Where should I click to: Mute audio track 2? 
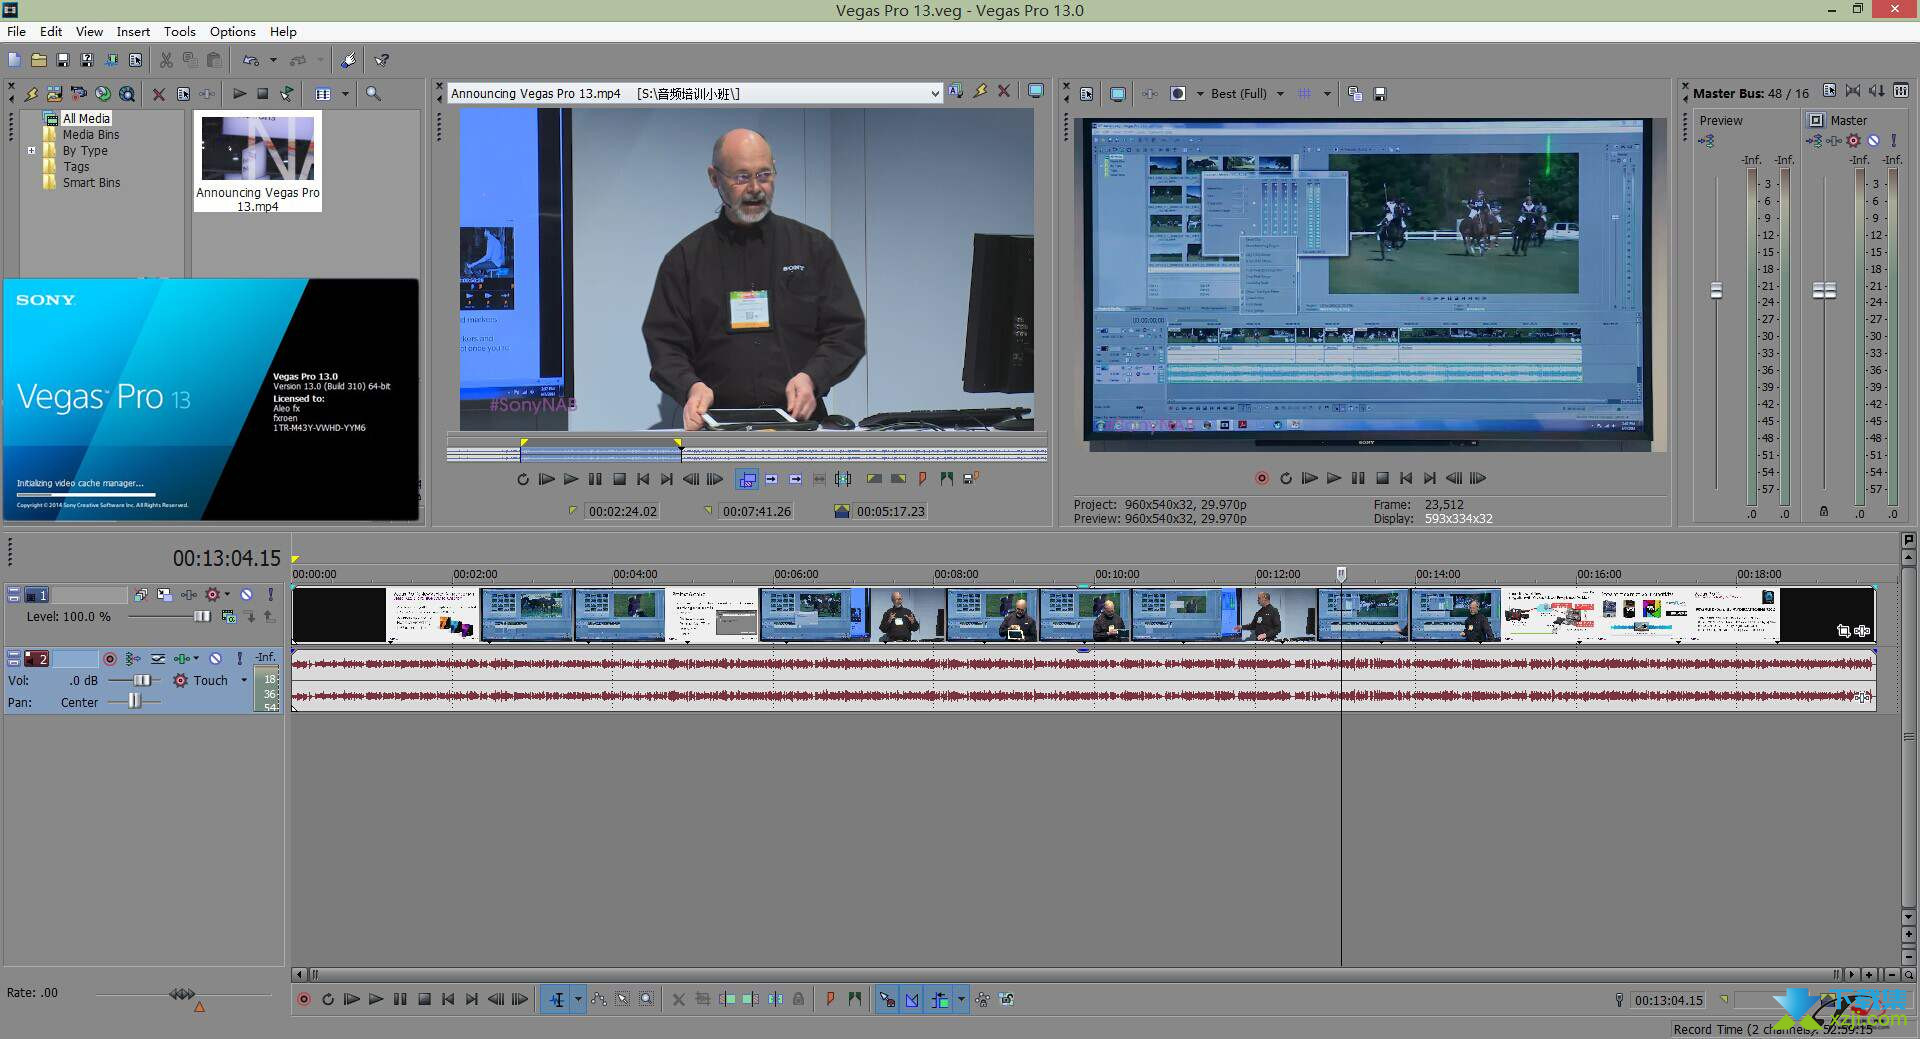pyautogui.click(x=215, y=658)
